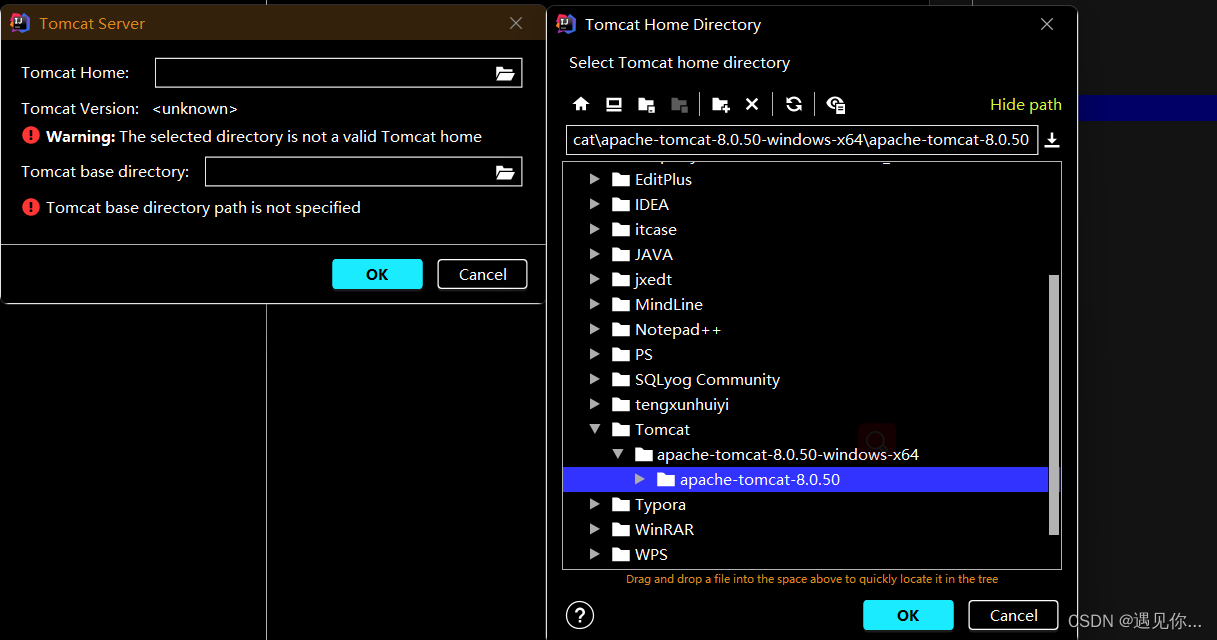Viewport: 1217px width, 640px height.
Task: Click the Tomcat folder icon in the tree
Action: tap(621, 430)
